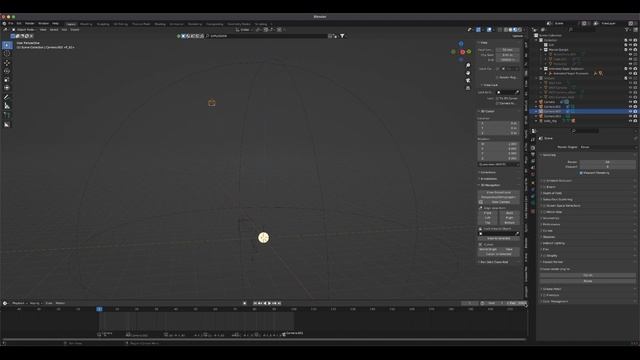Select the Select Box tool
The image size is (640, 360).
[x=7, y=45]
